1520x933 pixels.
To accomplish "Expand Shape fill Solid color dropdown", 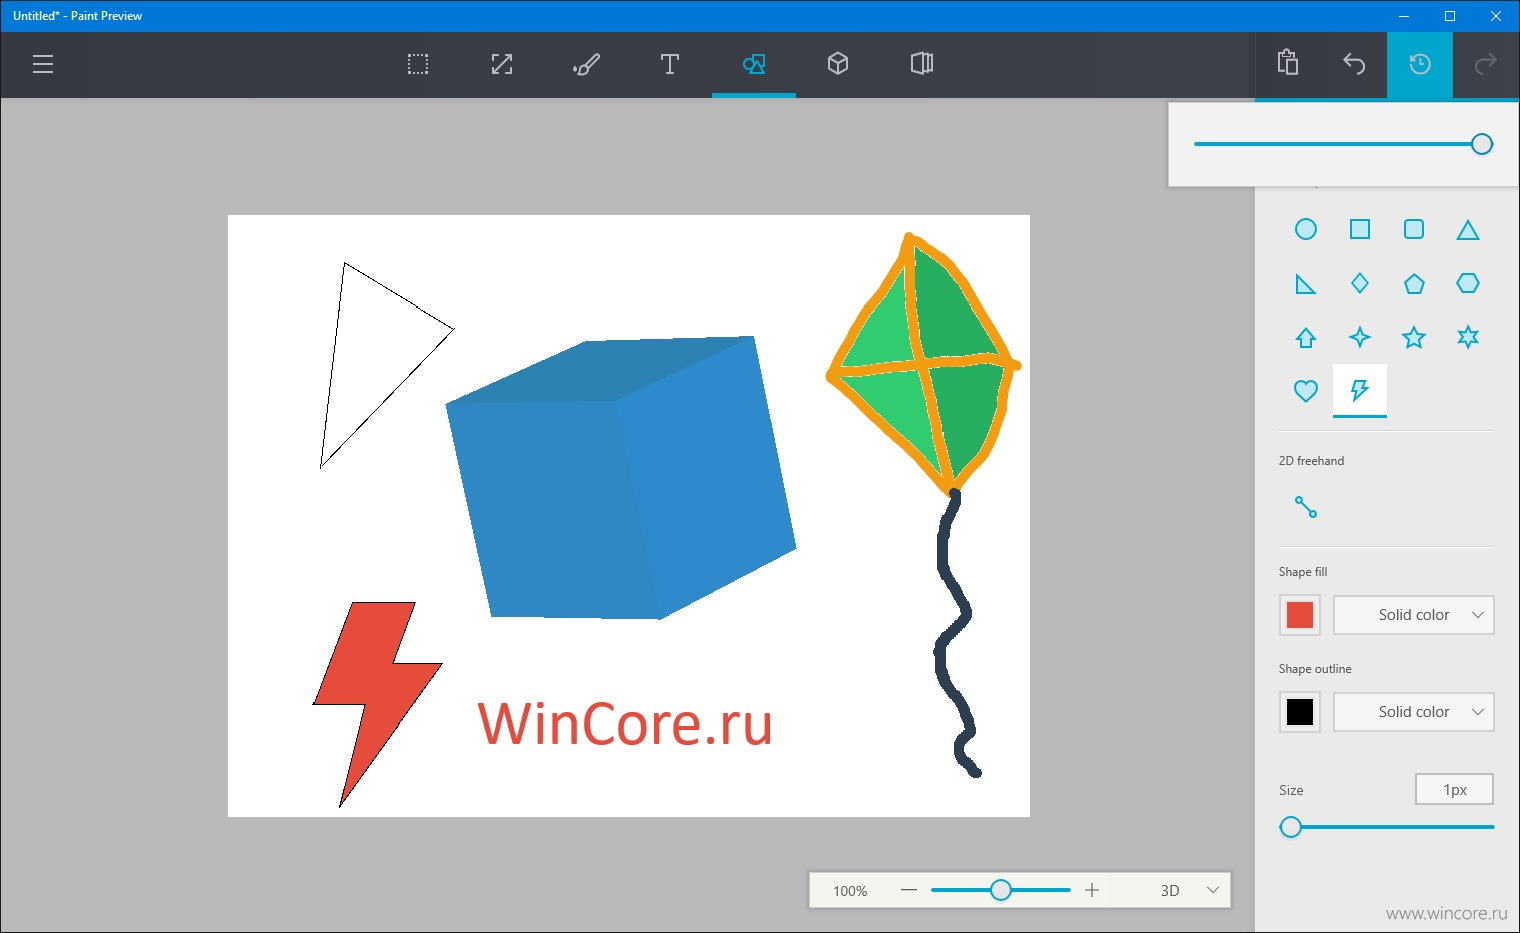I will tap(1414, 615).
